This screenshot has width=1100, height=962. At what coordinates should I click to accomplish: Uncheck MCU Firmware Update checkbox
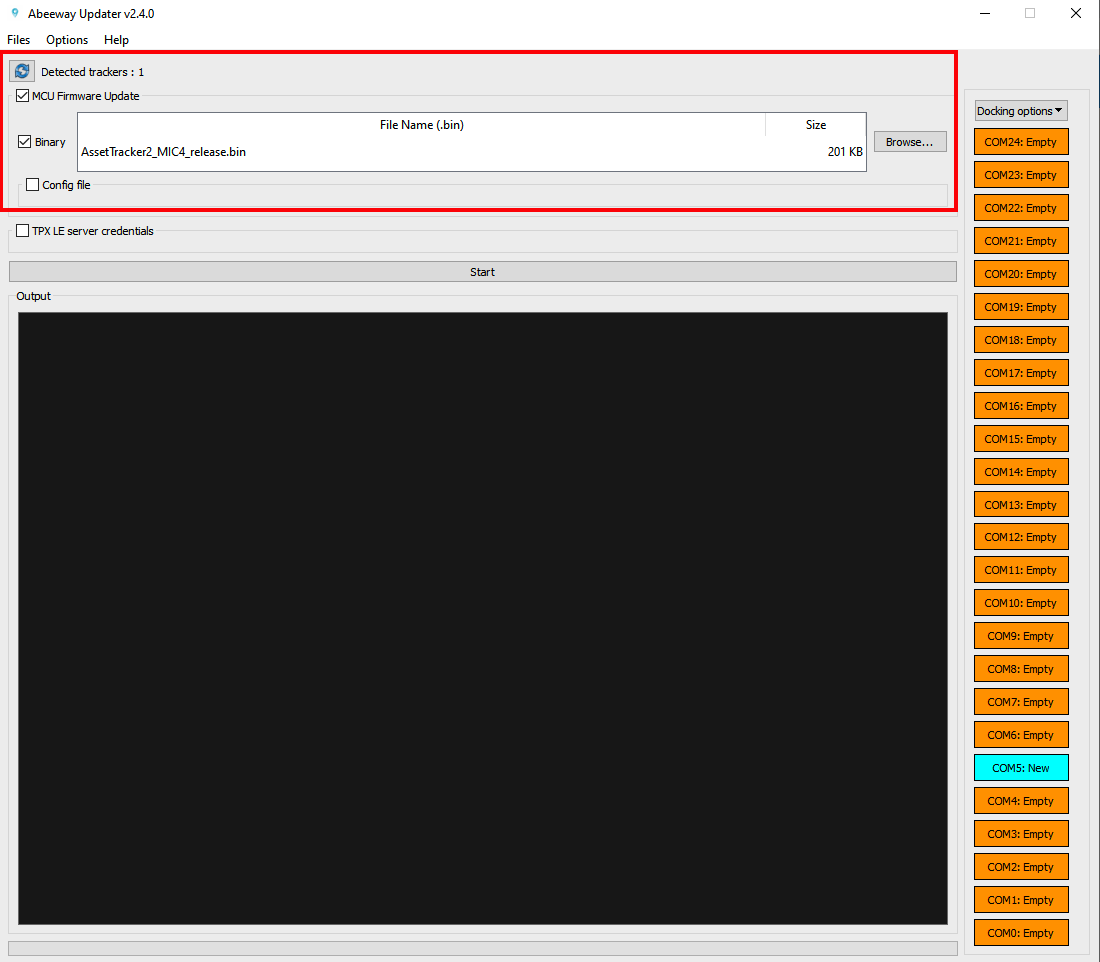point(22,96)
